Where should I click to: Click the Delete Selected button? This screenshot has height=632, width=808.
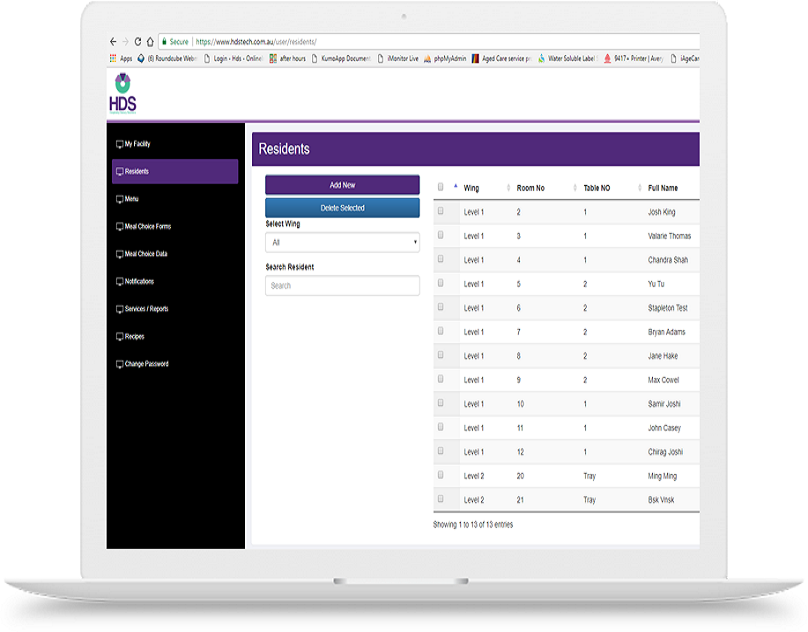point(342,208)
